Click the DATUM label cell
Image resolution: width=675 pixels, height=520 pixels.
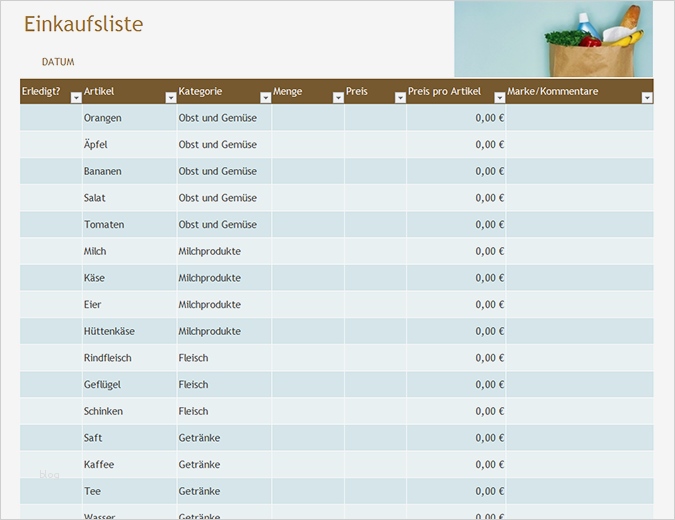58,62
